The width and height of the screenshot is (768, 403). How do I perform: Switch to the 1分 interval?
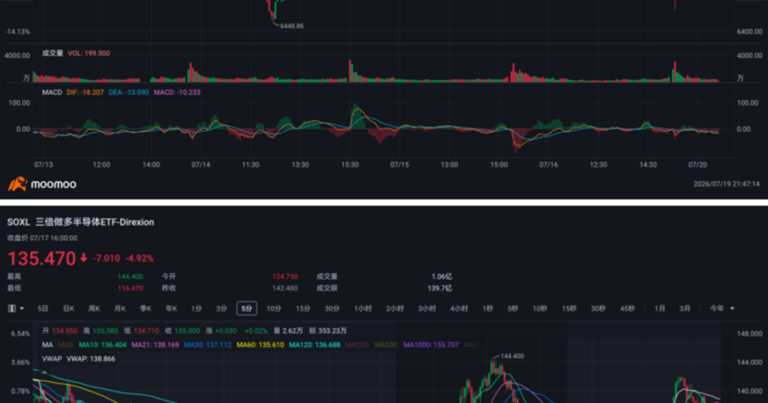point(196,308)
